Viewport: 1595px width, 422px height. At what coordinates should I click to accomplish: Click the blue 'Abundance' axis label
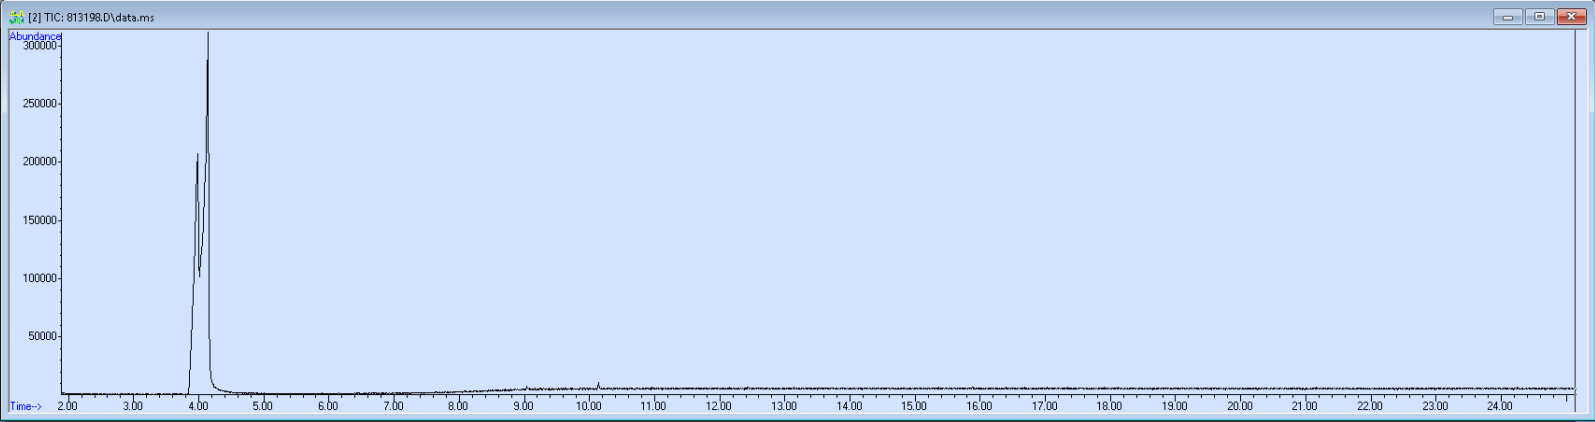35,36
